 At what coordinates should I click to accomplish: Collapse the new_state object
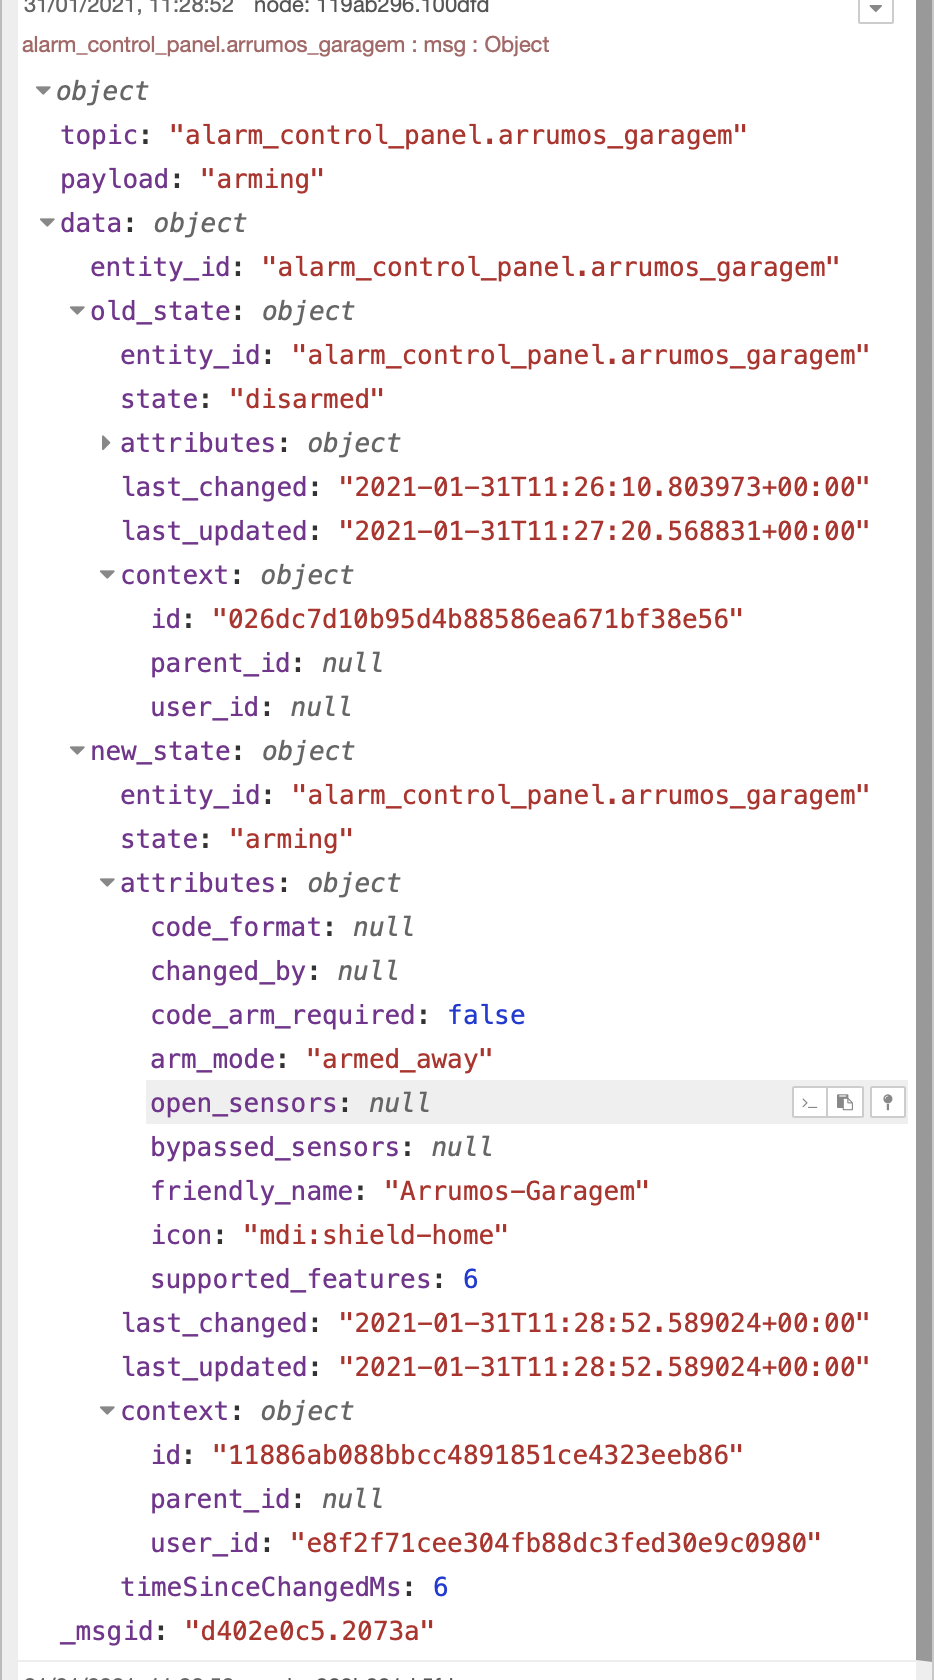point(77,750)
